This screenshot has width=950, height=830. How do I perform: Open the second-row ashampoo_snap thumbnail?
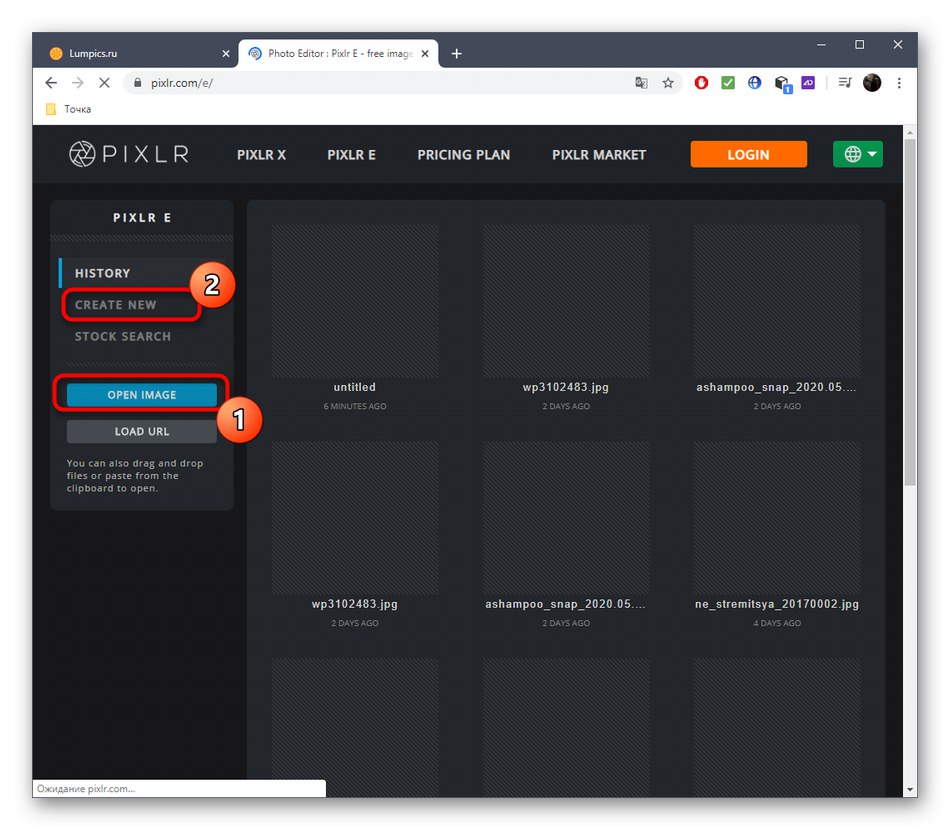[566, 517]
